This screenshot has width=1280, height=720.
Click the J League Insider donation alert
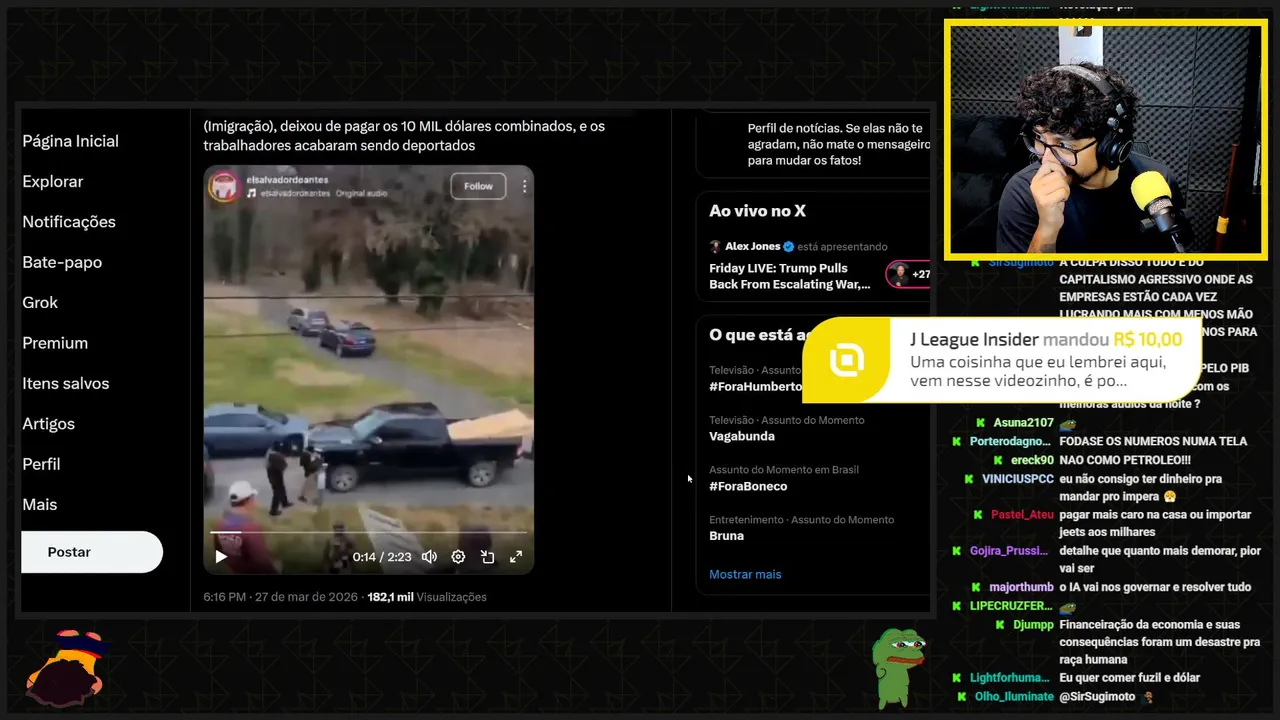(1002, 360)
